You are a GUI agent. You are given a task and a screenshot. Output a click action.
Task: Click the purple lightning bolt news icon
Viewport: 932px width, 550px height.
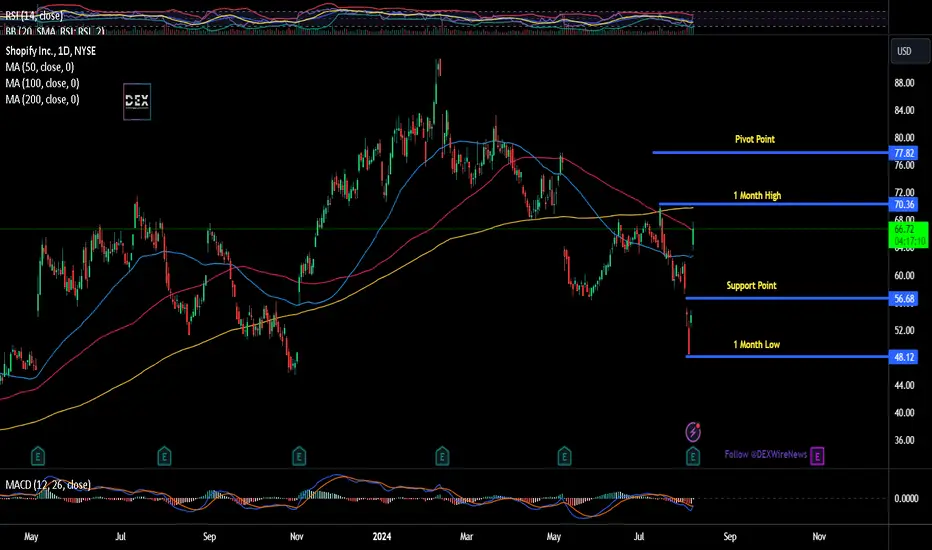[693, 432]
